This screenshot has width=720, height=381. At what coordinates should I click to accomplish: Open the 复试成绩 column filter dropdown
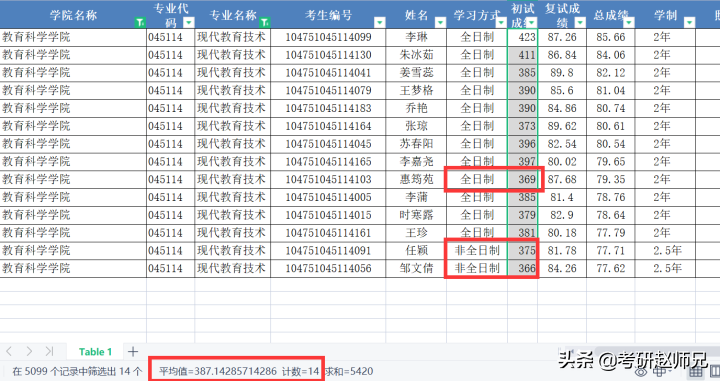(x=580, y=22)
